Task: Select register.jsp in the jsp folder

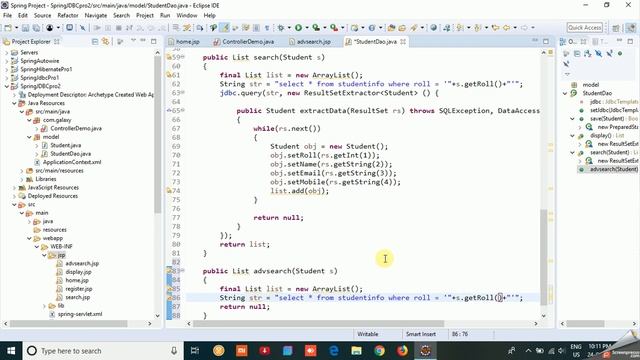Action: pos(78,289)
